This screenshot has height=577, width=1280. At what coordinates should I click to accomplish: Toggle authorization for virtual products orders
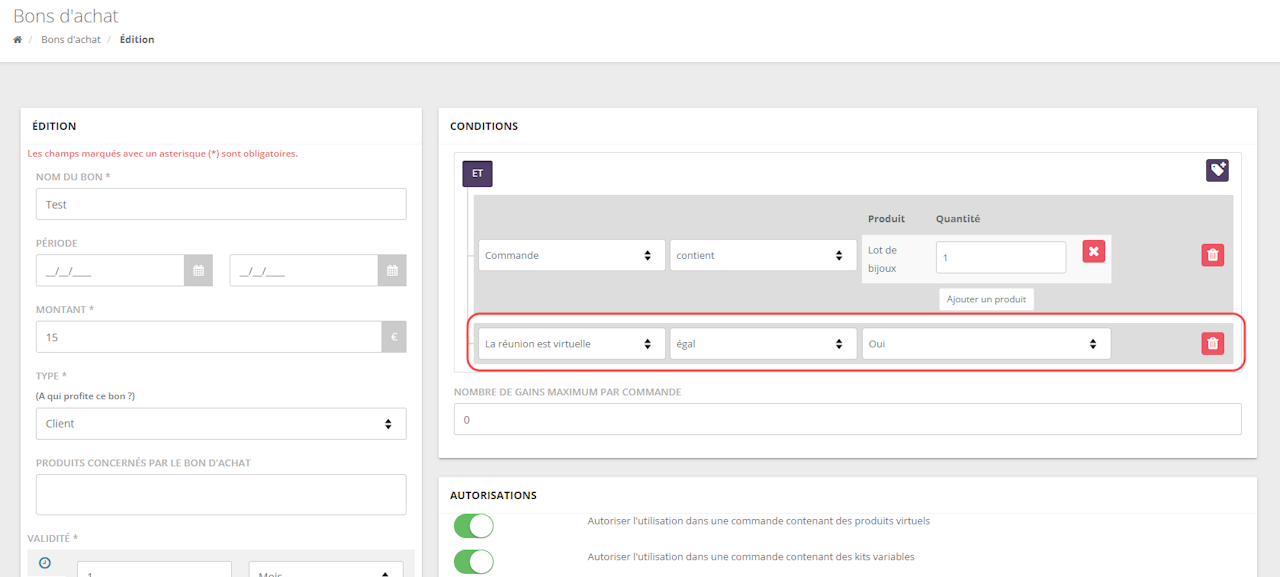(473, 526)
